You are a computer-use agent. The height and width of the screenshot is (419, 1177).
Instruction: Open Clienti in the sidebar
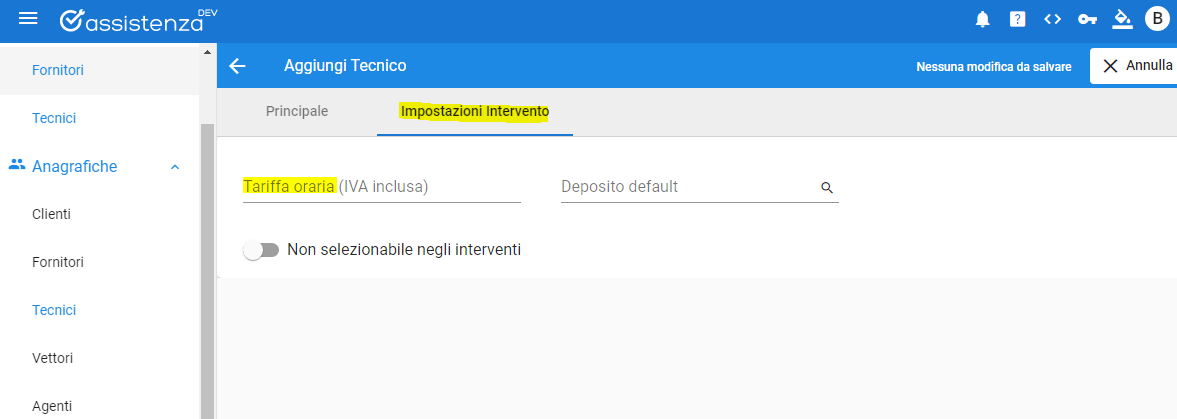52,215
